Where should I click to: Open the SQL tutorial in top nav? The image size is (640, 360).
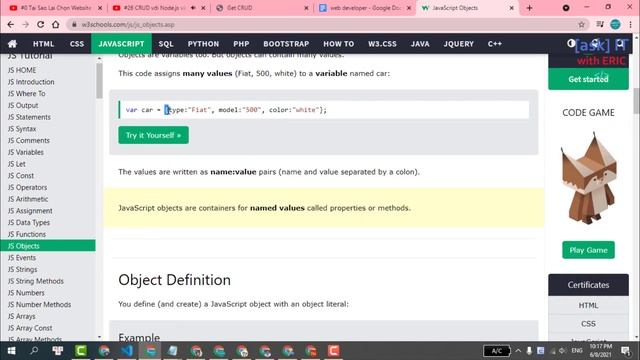(x=166, y=44)
